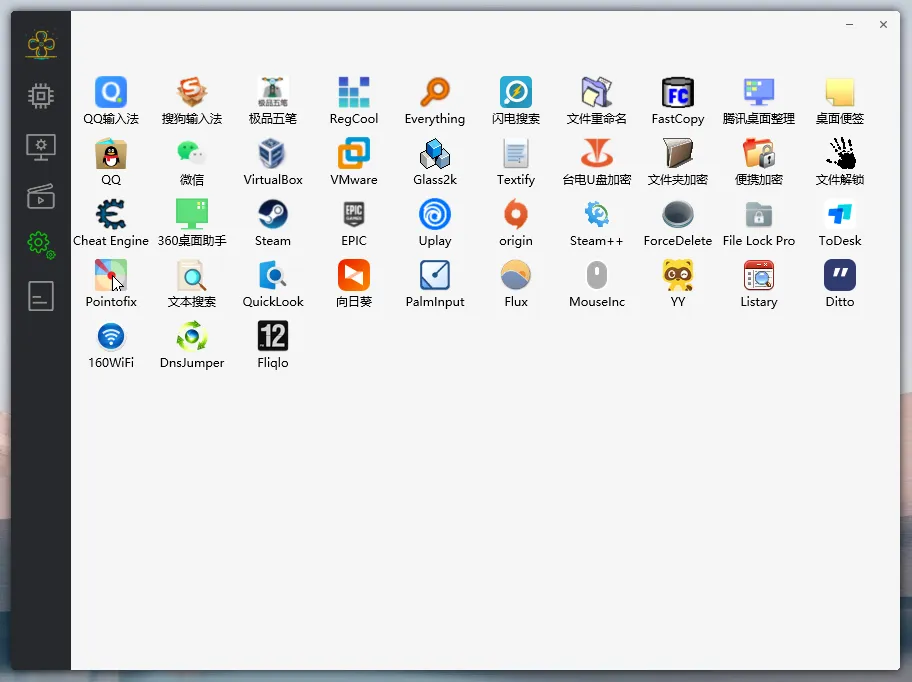This screenshot has width=912, height=682.
Task: Open 向日葵 remote control
Action: pos(354,275)
